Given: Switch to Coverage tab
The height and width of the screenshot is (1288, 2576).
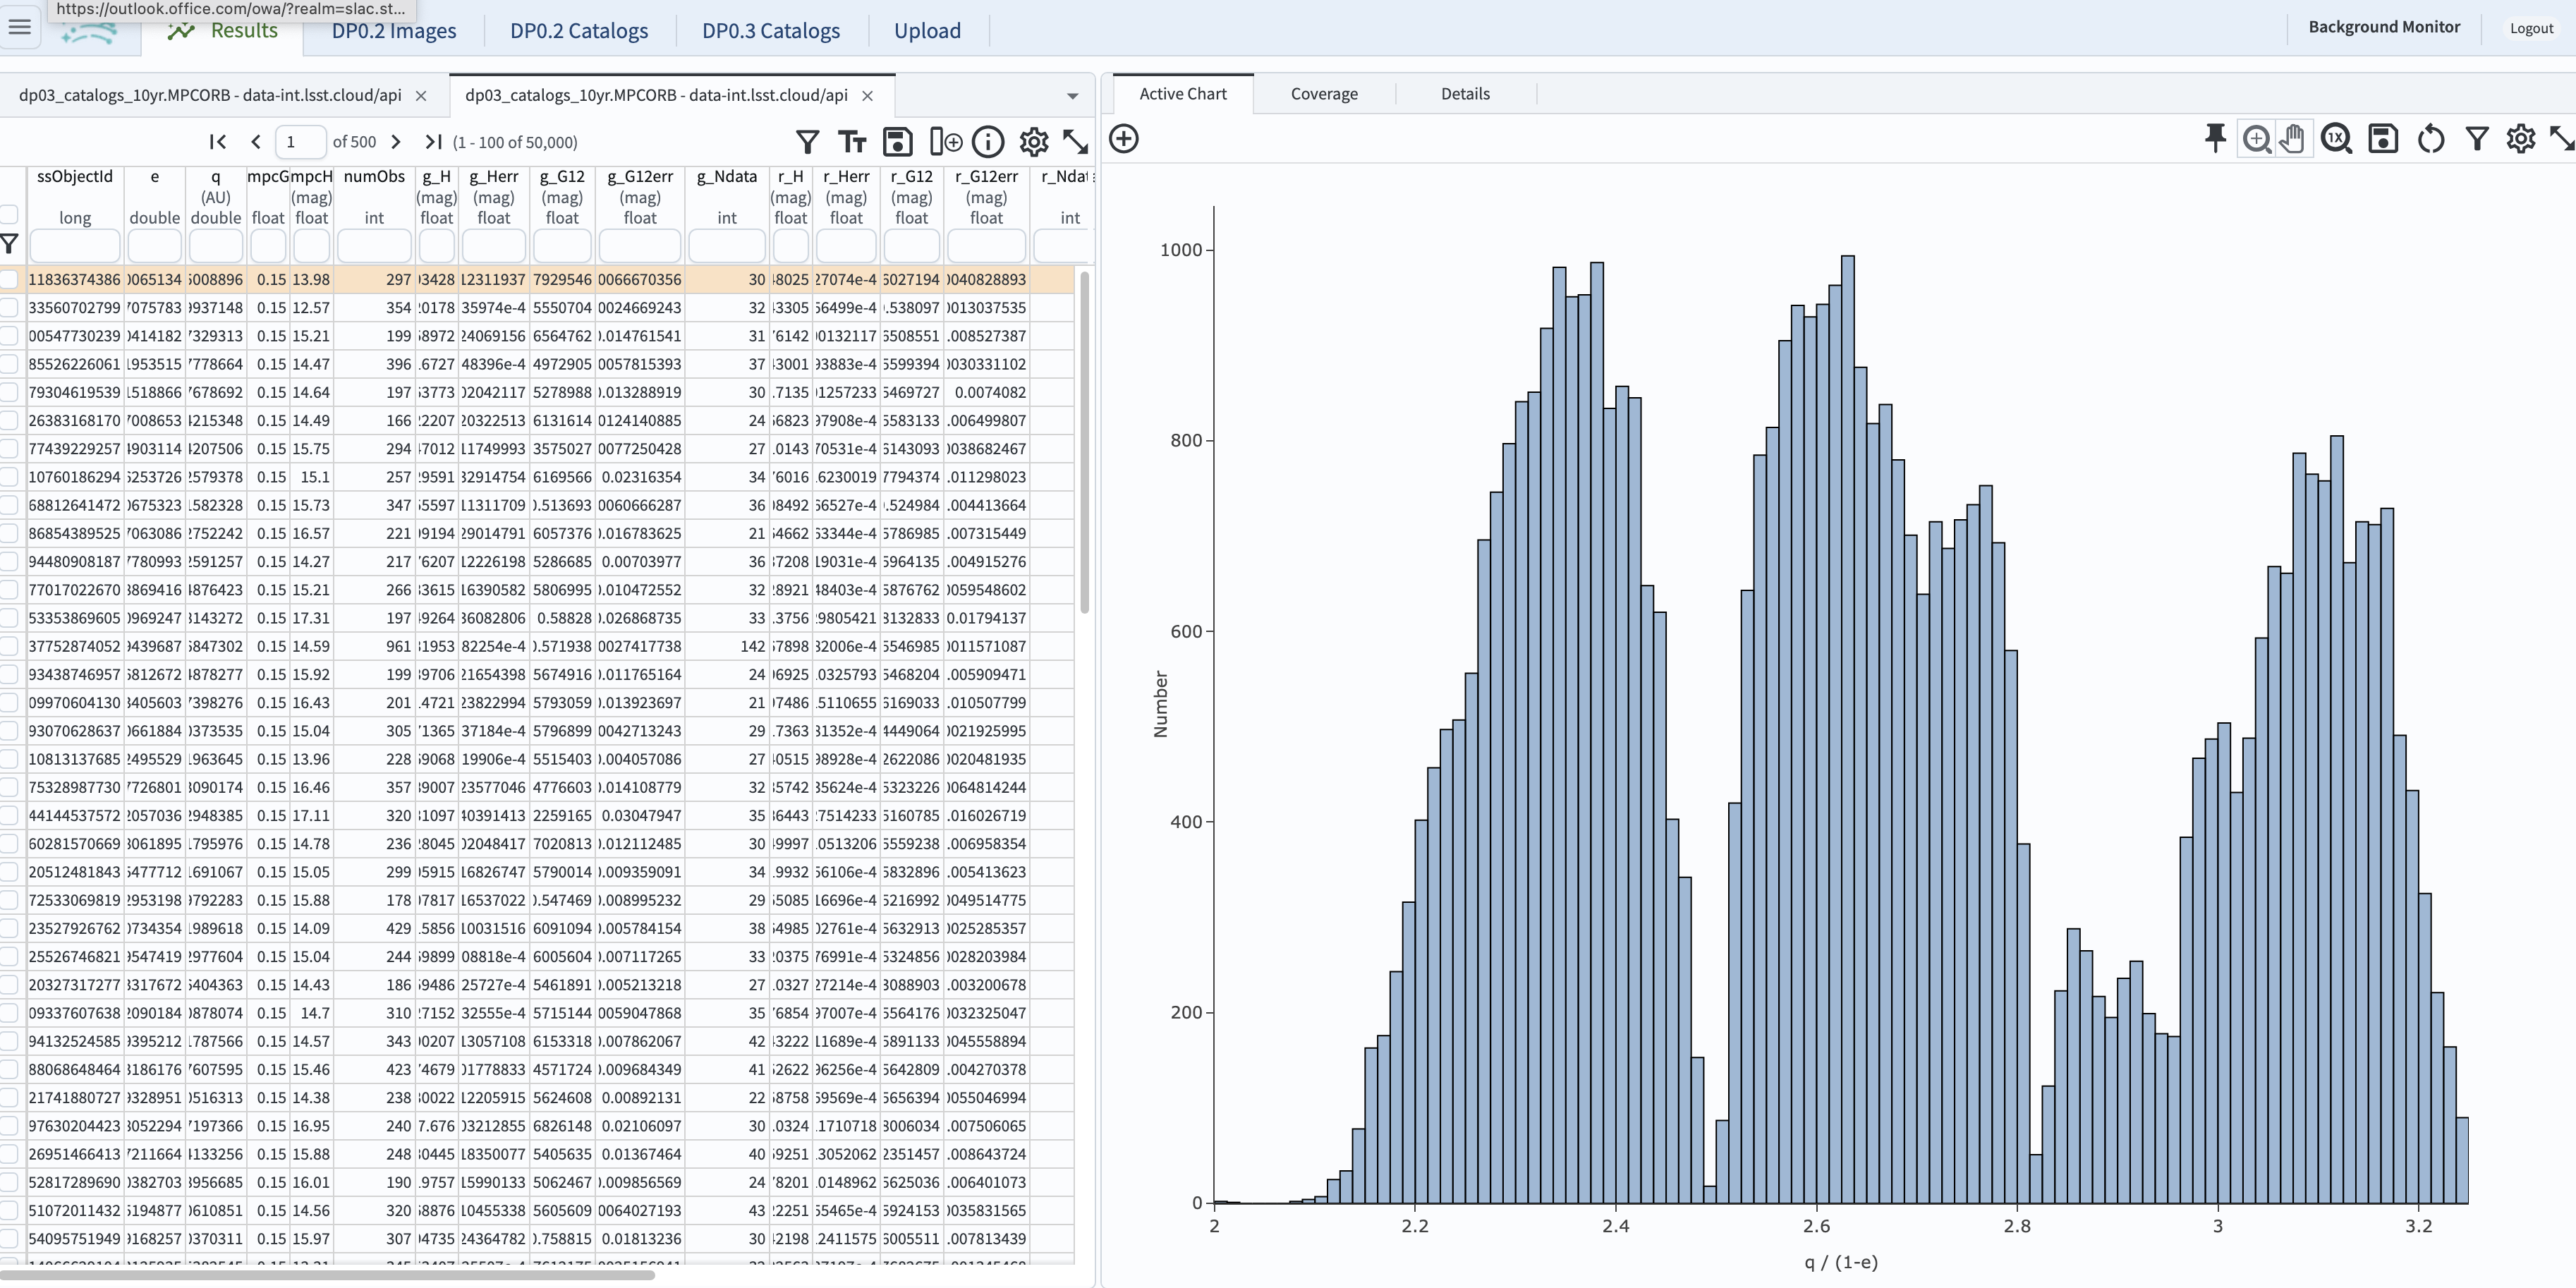Looking at the screenshot, I should (1324, 94).
